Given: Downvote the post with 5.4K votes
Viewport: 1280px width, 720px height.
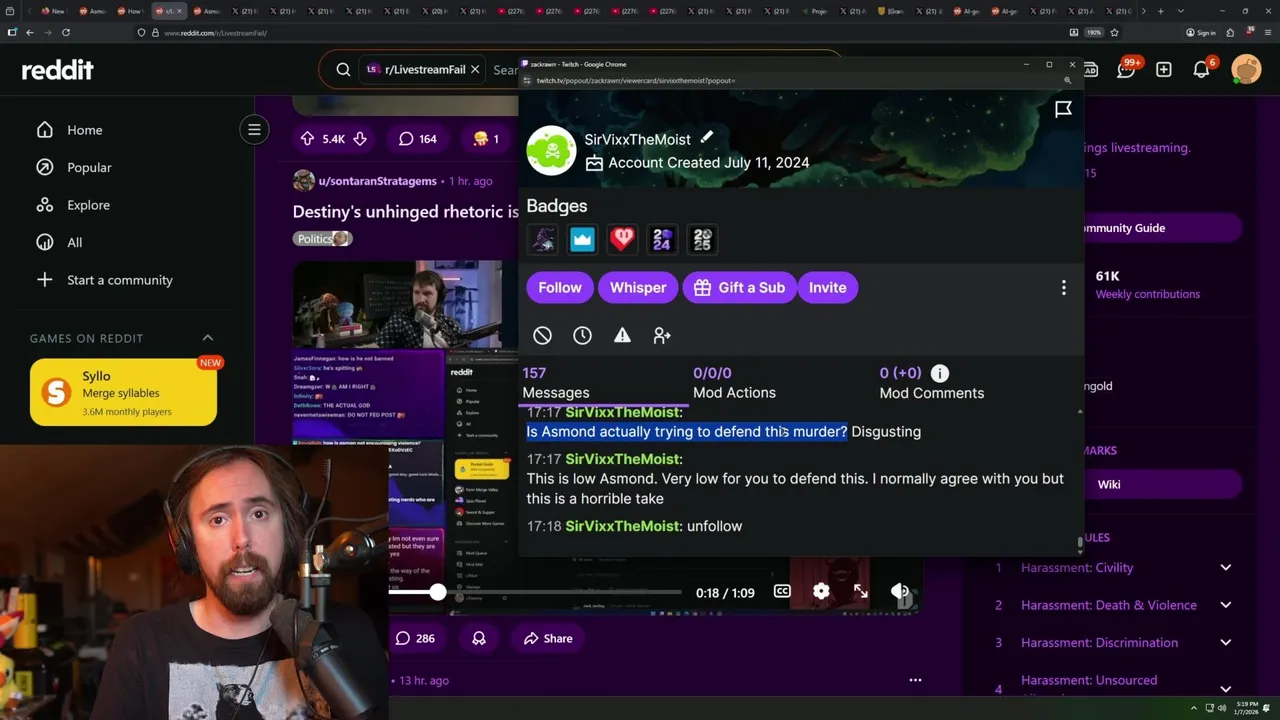Looking at the screenshot, I should point(360,139).
